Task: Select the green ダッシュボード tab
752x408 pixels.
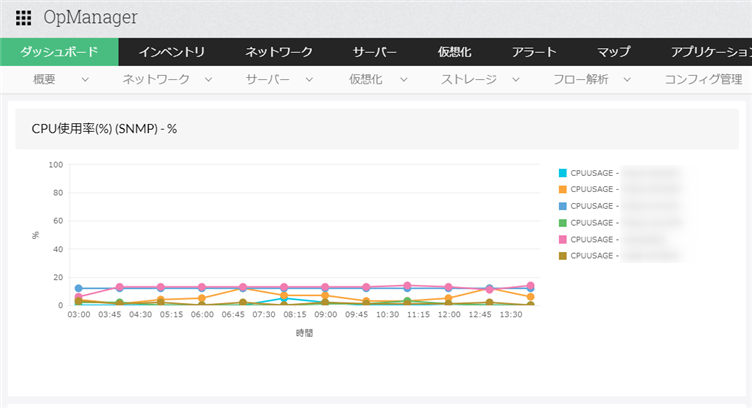Action: (x=59, y=52)
